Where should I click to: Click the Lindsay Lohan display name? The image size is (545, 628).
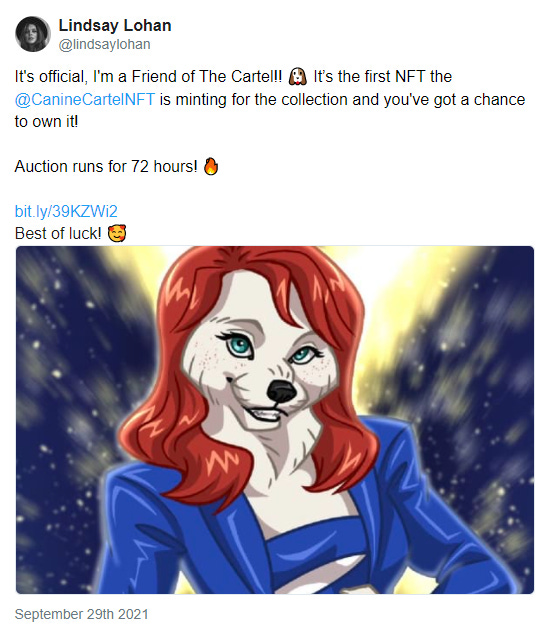pos(115,26)
